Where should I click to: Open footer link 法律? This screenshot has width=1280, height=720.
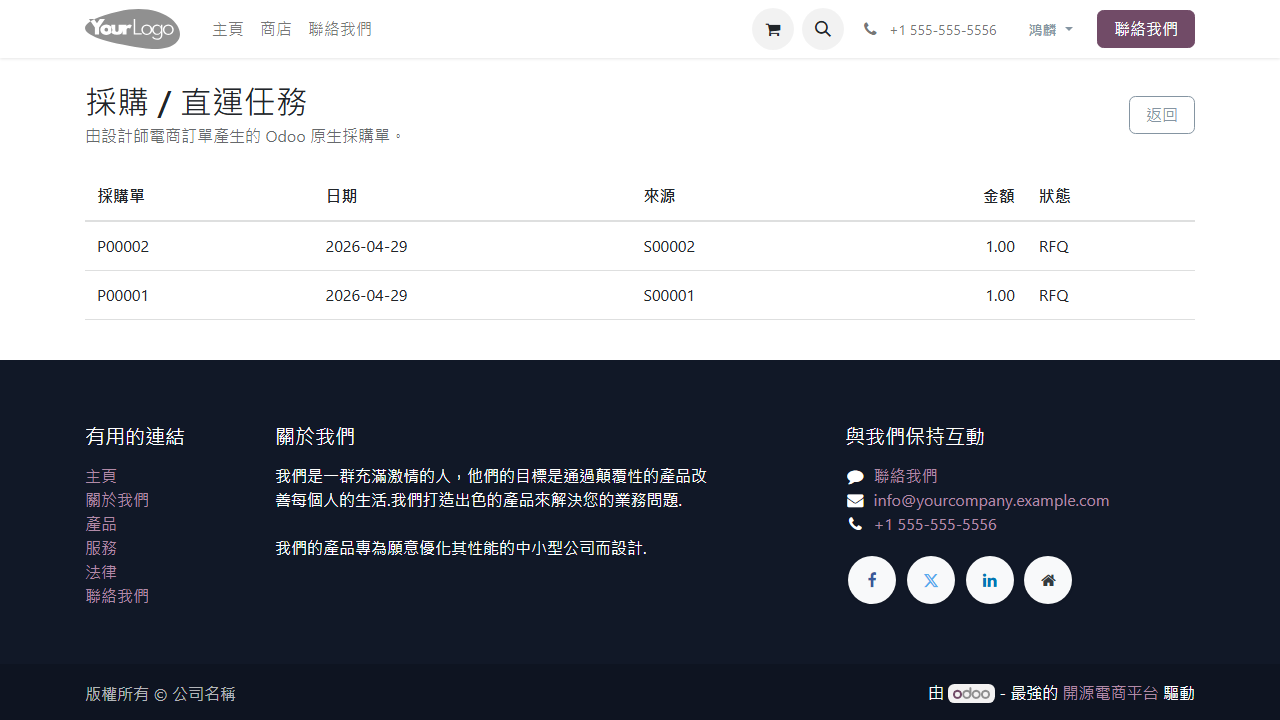pyautogui.click(x=101, y=572)
